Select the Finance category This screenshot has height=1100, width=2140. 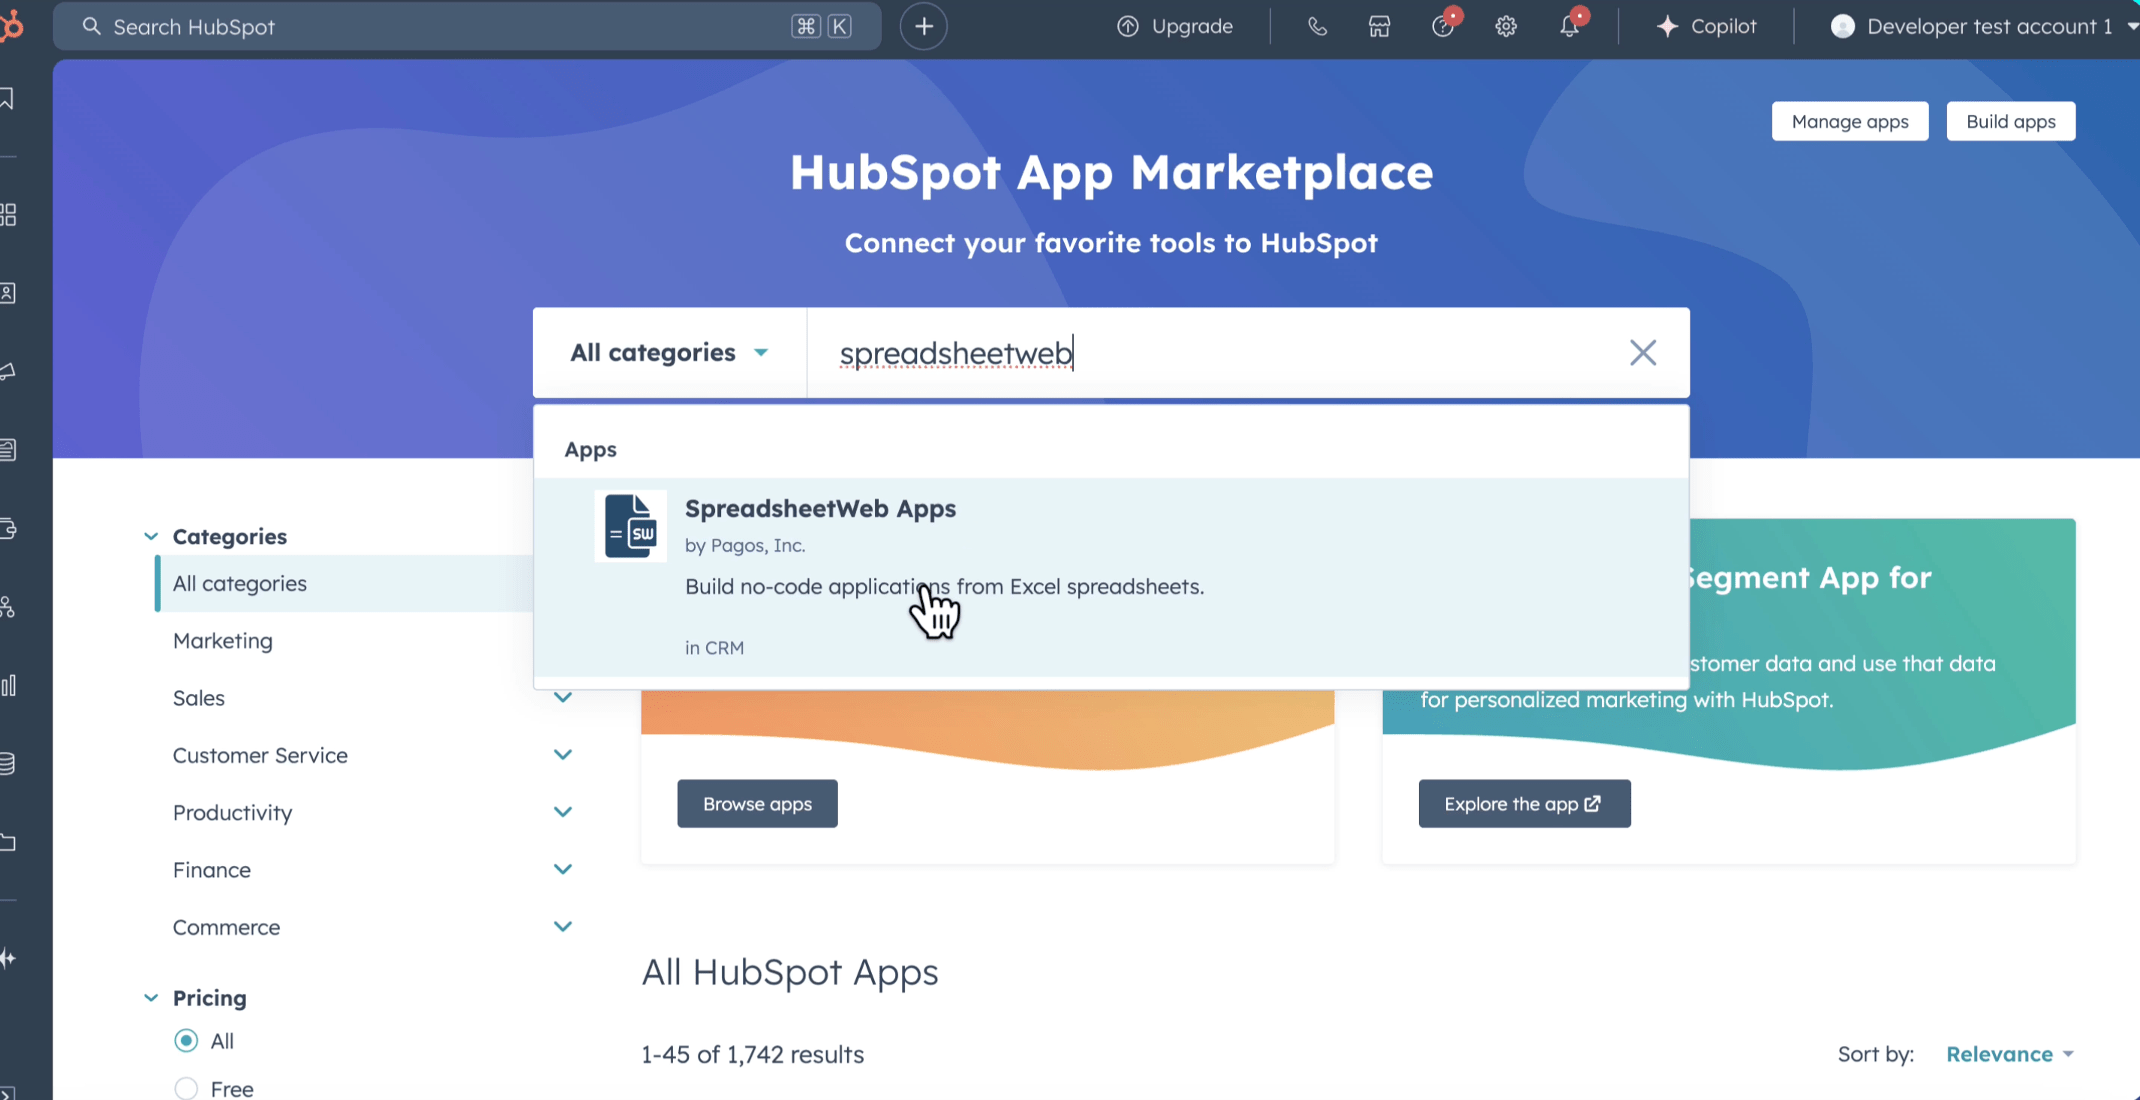(211, 869)
